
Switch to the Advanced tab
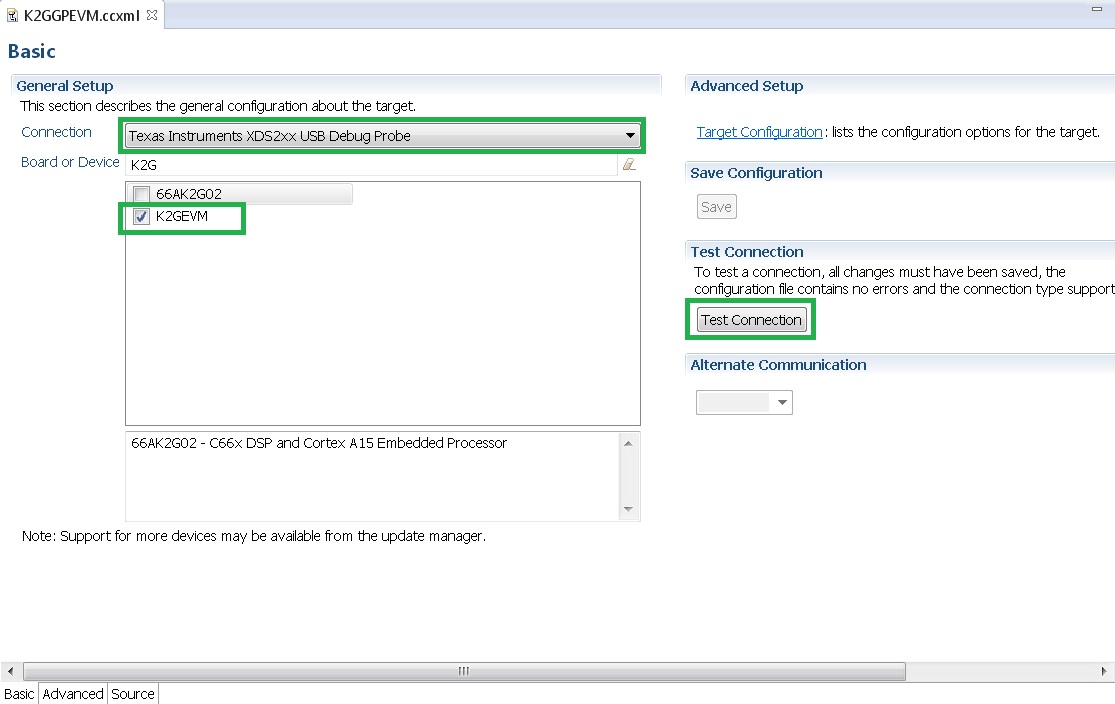tap(72, 693)
